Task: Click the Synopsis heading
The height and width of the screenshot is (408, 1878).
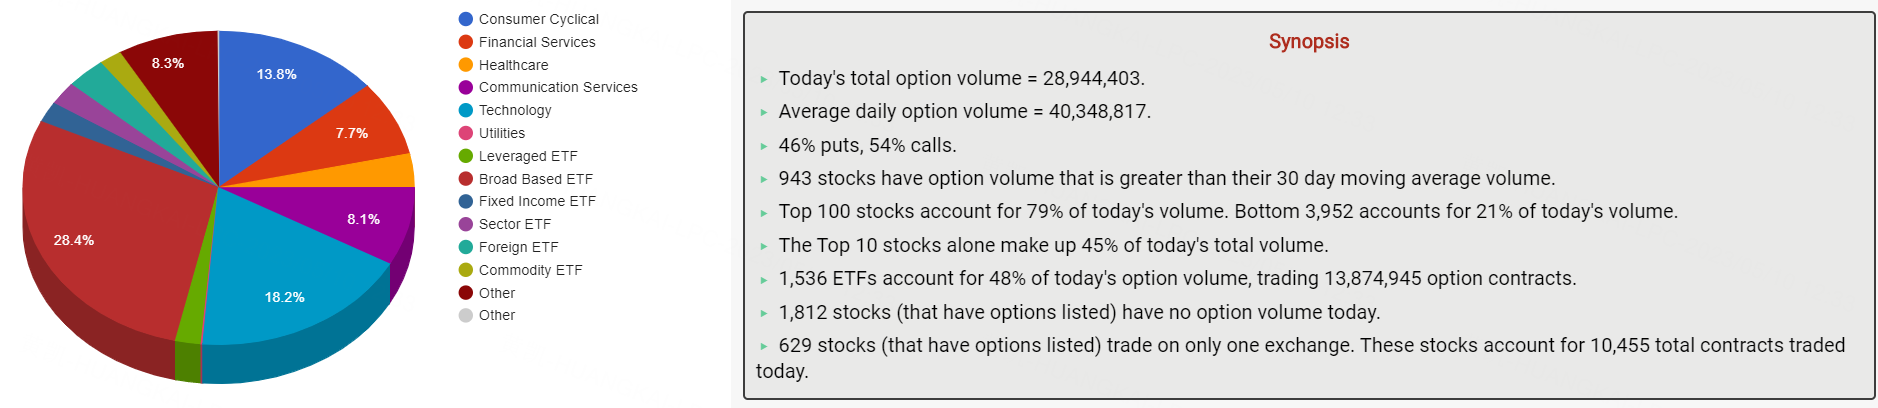Action: (x=1308, y=42)
